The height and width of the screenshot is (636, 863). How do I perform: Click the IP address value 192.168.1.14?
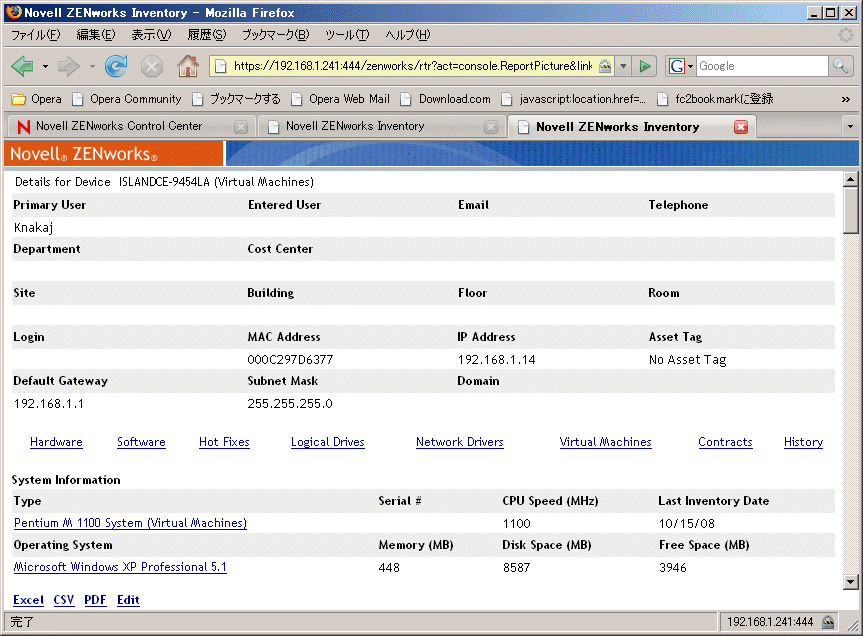pos(496,360)
